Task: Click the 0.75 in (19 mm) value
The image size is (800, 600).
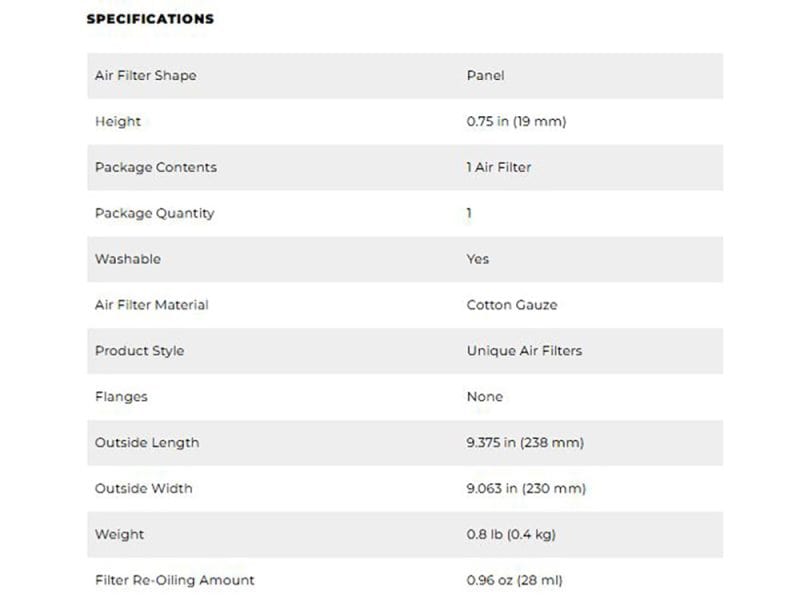Action: (x=516, y=122)
